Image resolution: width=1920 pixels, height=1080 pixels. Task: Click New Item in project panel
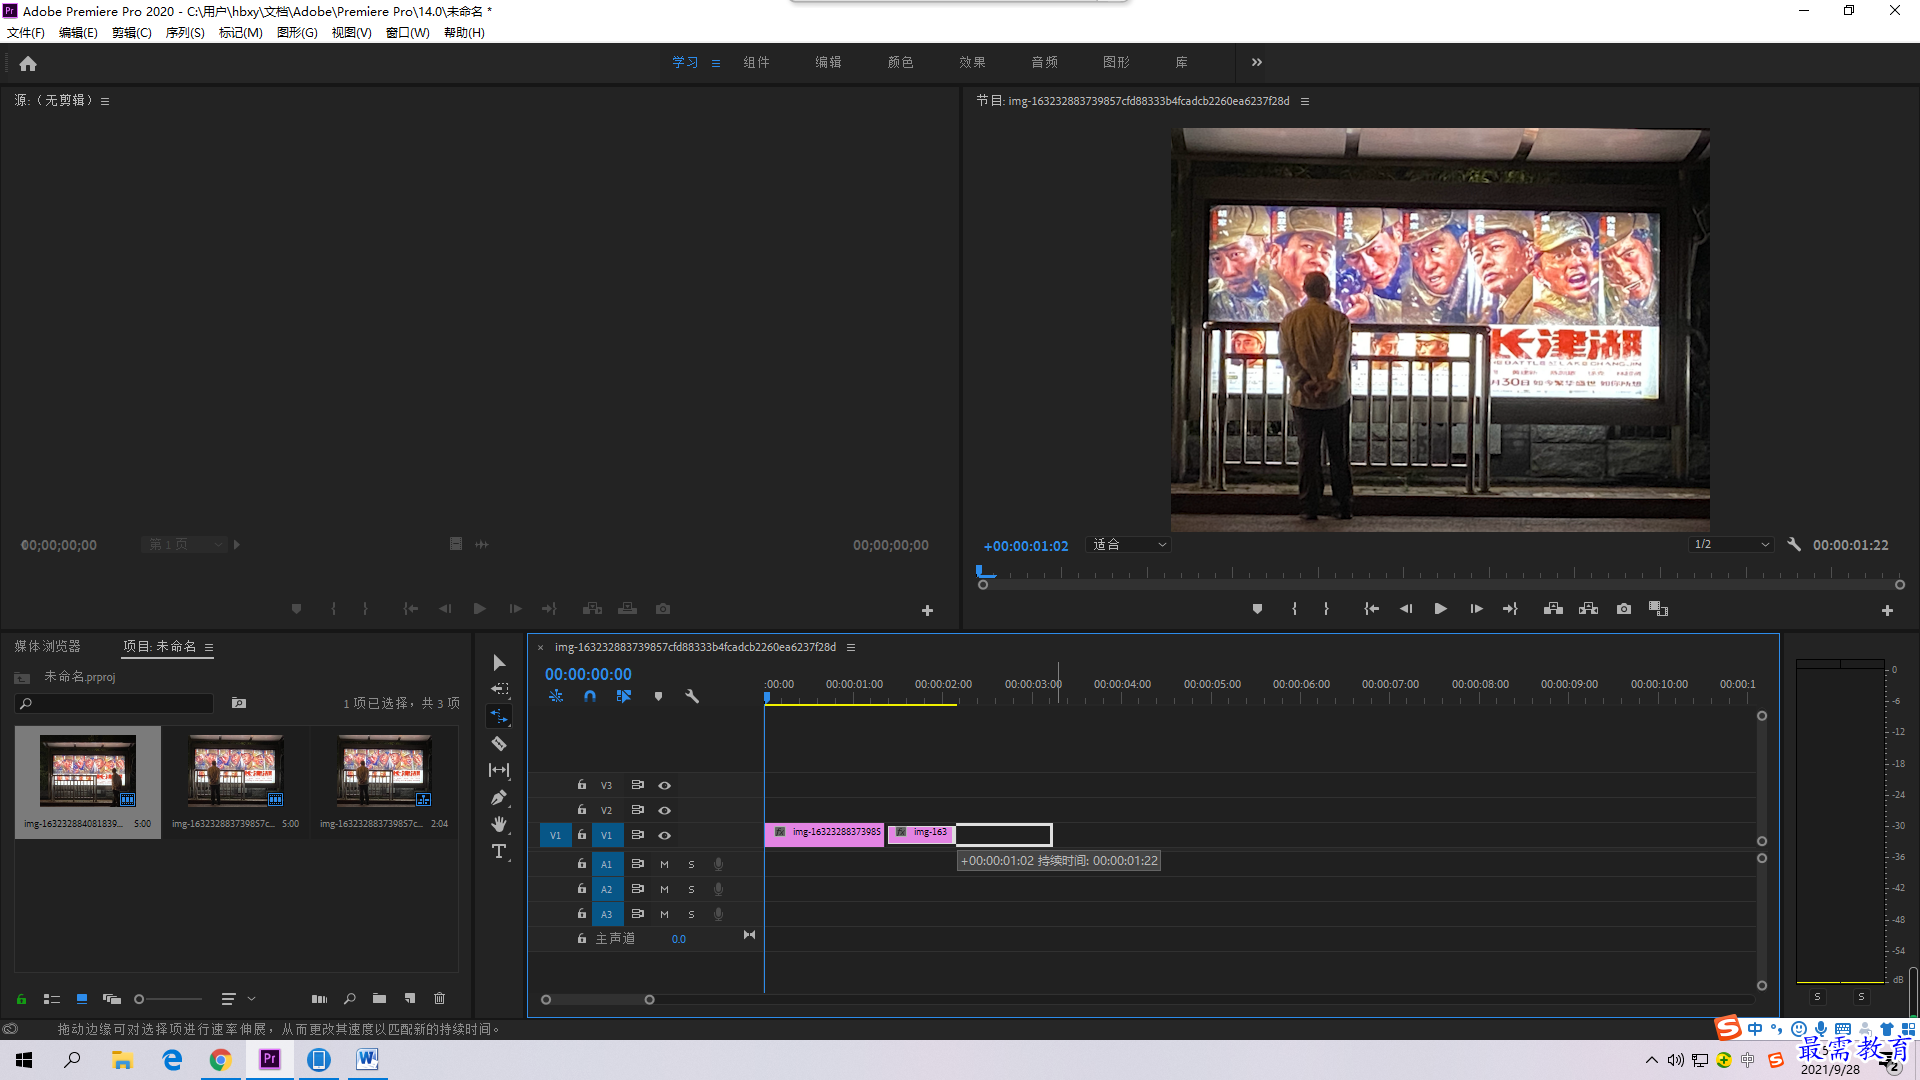click(410, 999)
